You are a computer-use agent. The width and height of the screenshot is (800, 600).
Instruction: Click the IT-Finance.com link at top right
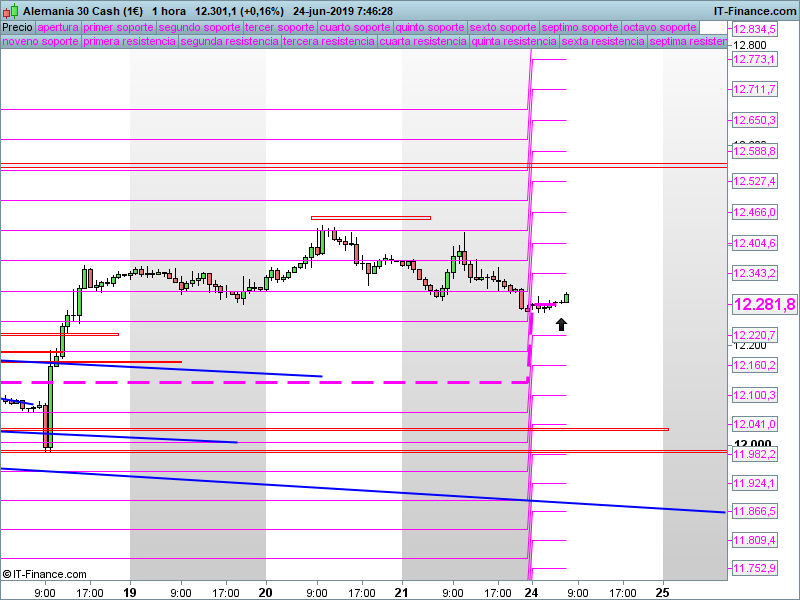click(x=754, y=10)
